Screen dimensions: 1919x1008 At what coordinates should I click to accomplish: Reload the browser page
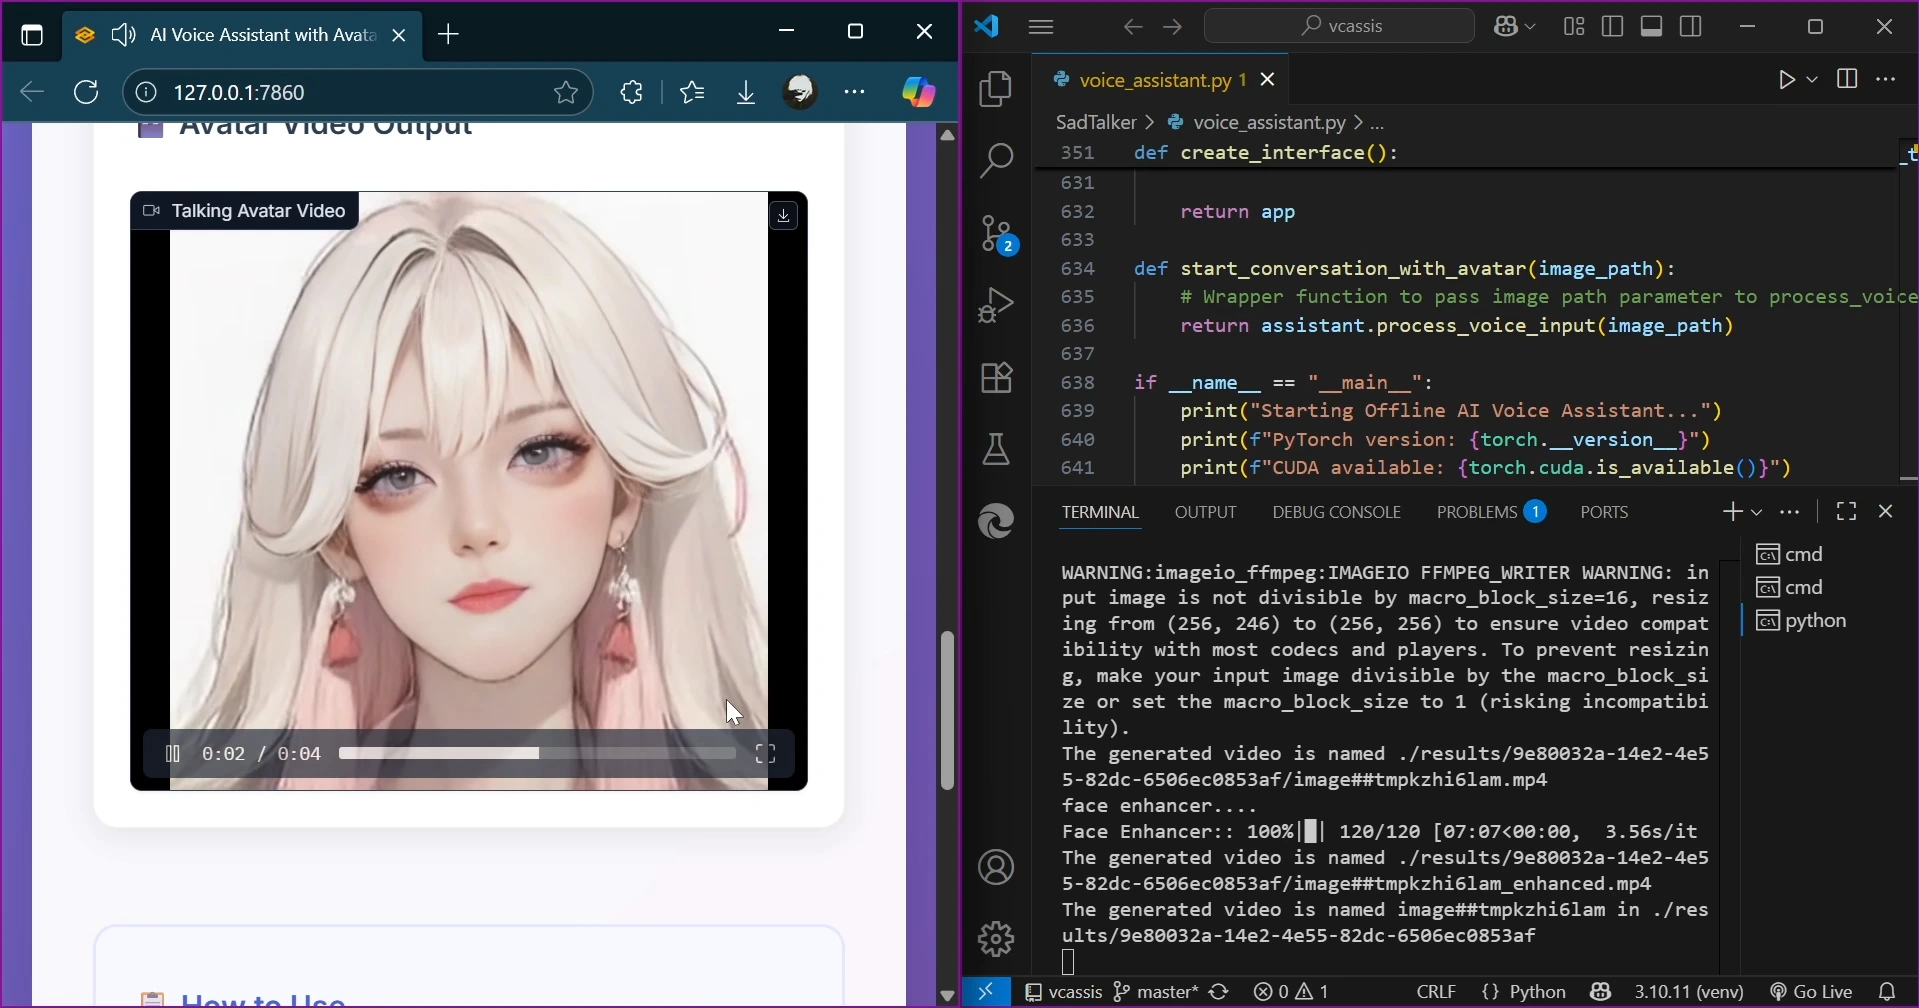[88, 93]
